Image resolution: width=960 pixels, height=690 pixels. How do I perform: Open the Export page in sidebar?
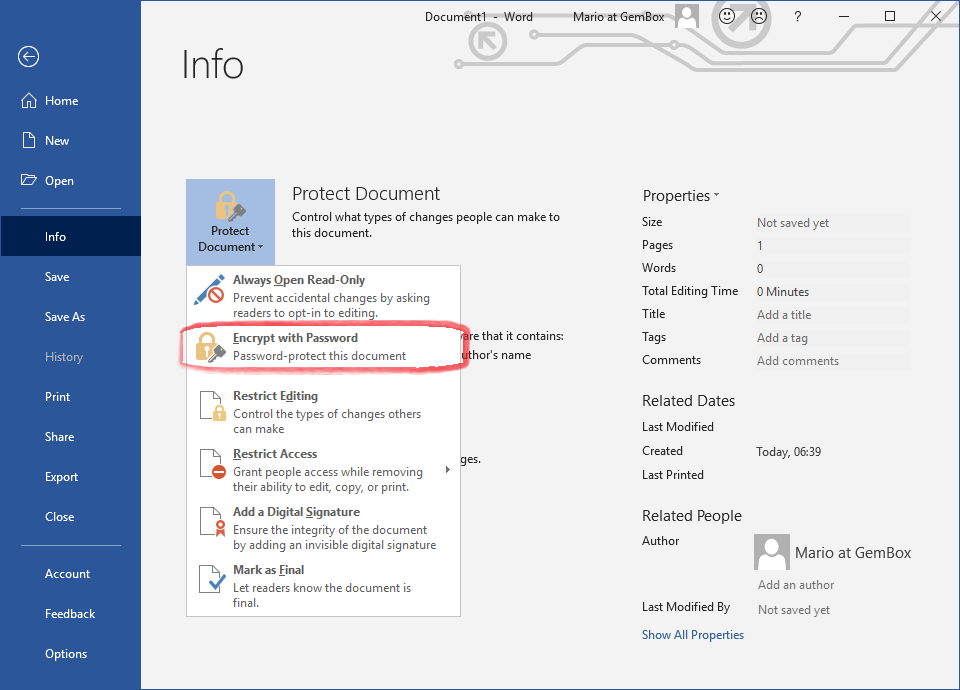click(61, 477)
